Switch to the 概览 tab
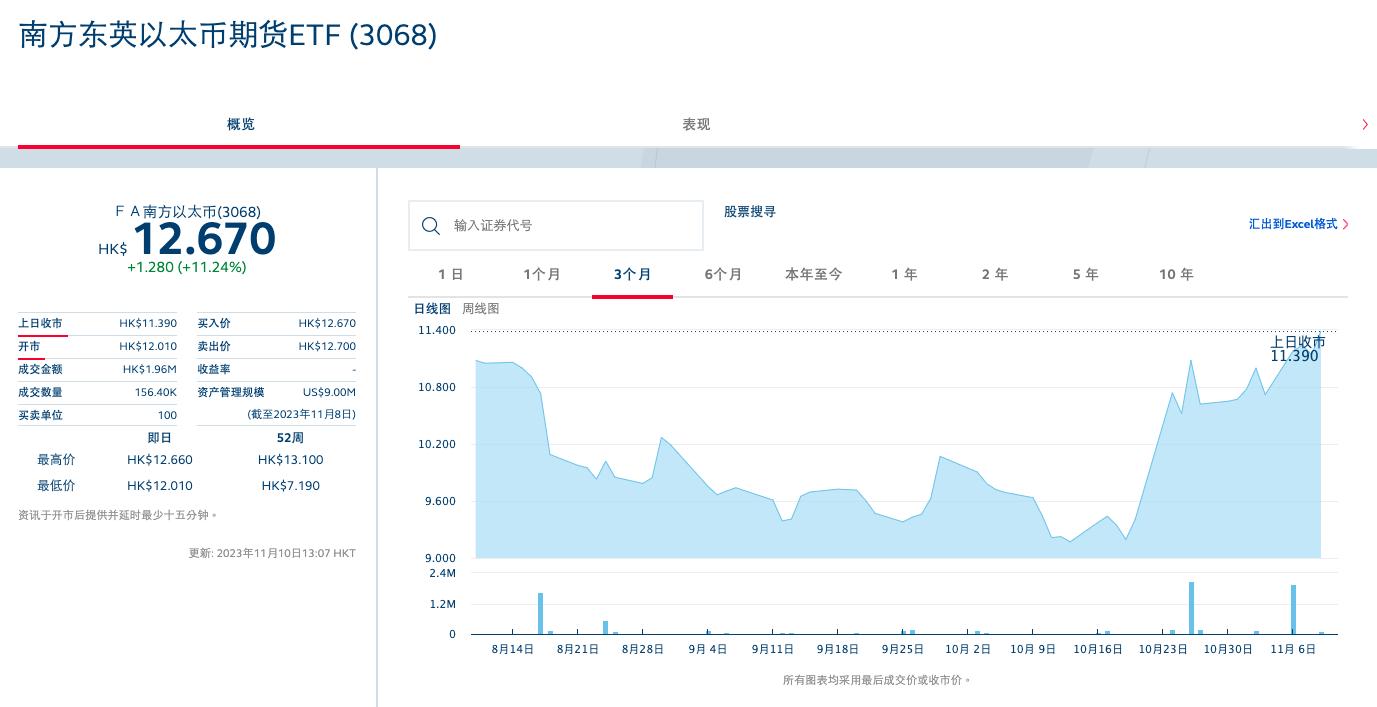This screenshot has width=1377, height=707. 240,124
